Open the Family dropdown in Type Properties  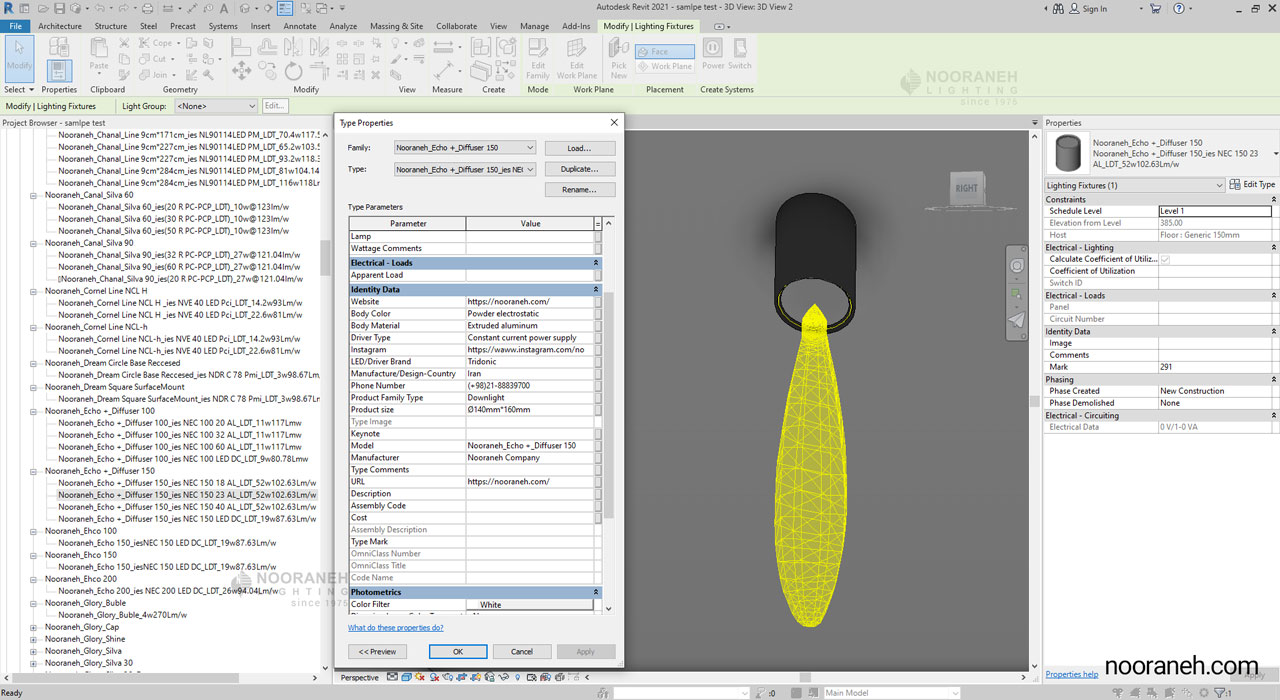465,148
